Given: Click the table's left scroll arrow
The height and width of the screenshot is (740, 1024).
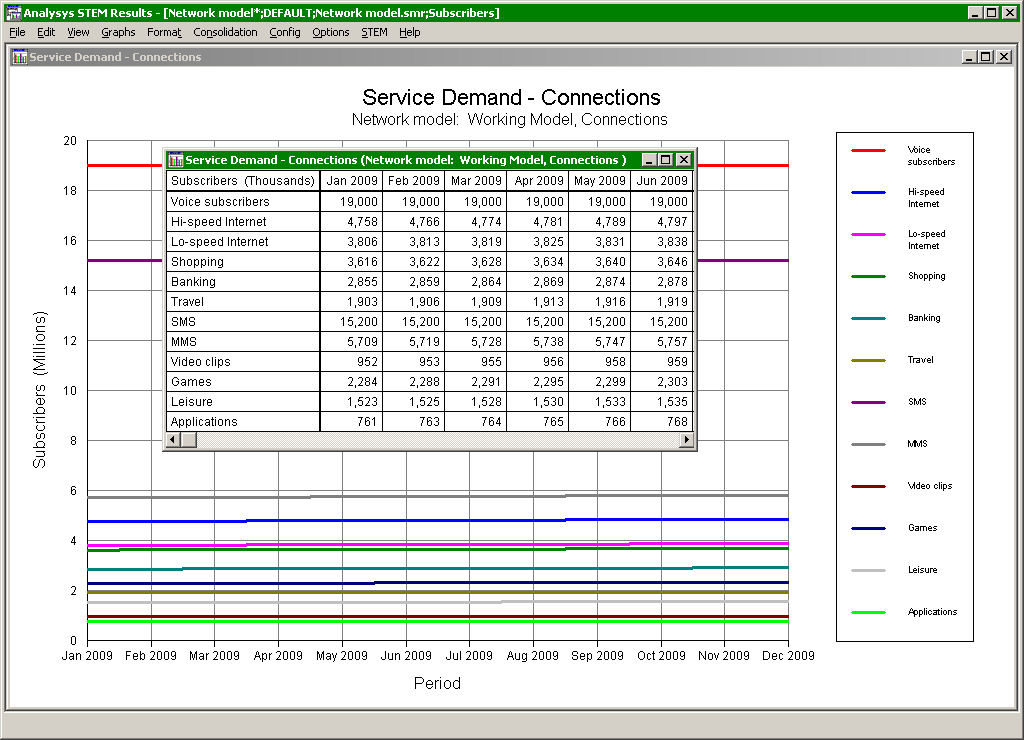Looking at the screenshot, I should pyautogui.click(x=172, y=440).
